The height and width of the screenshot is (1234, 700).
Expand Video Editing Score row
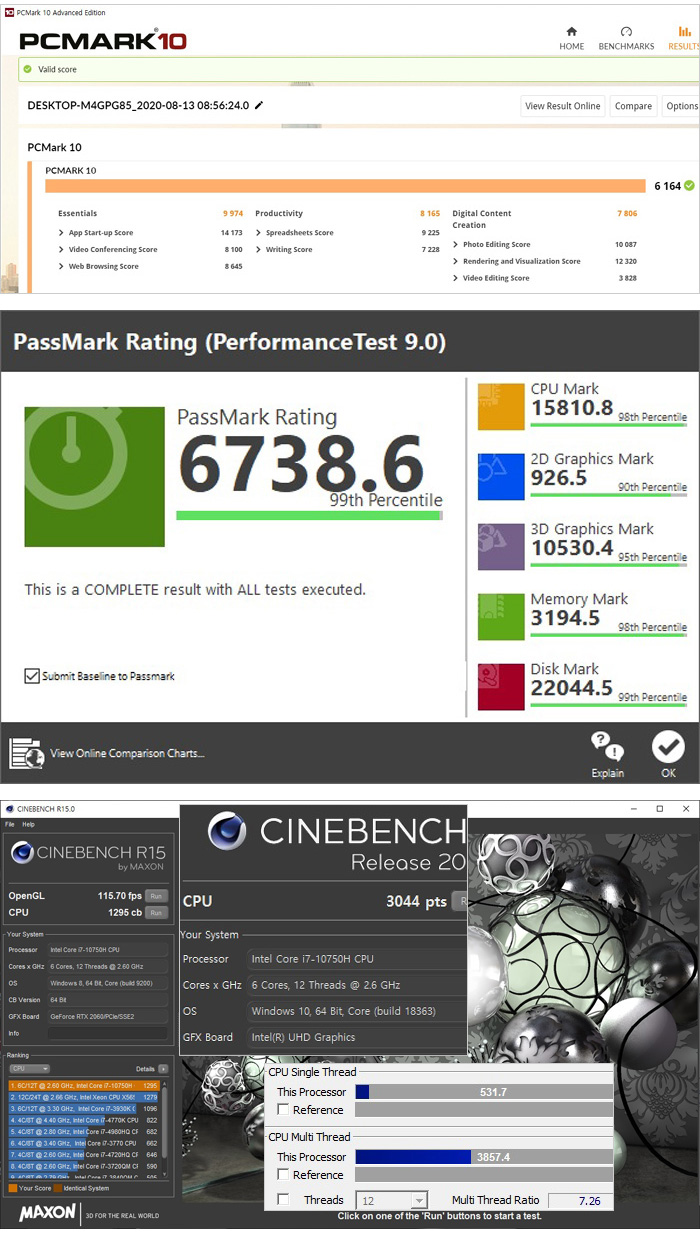coord(455,278)
